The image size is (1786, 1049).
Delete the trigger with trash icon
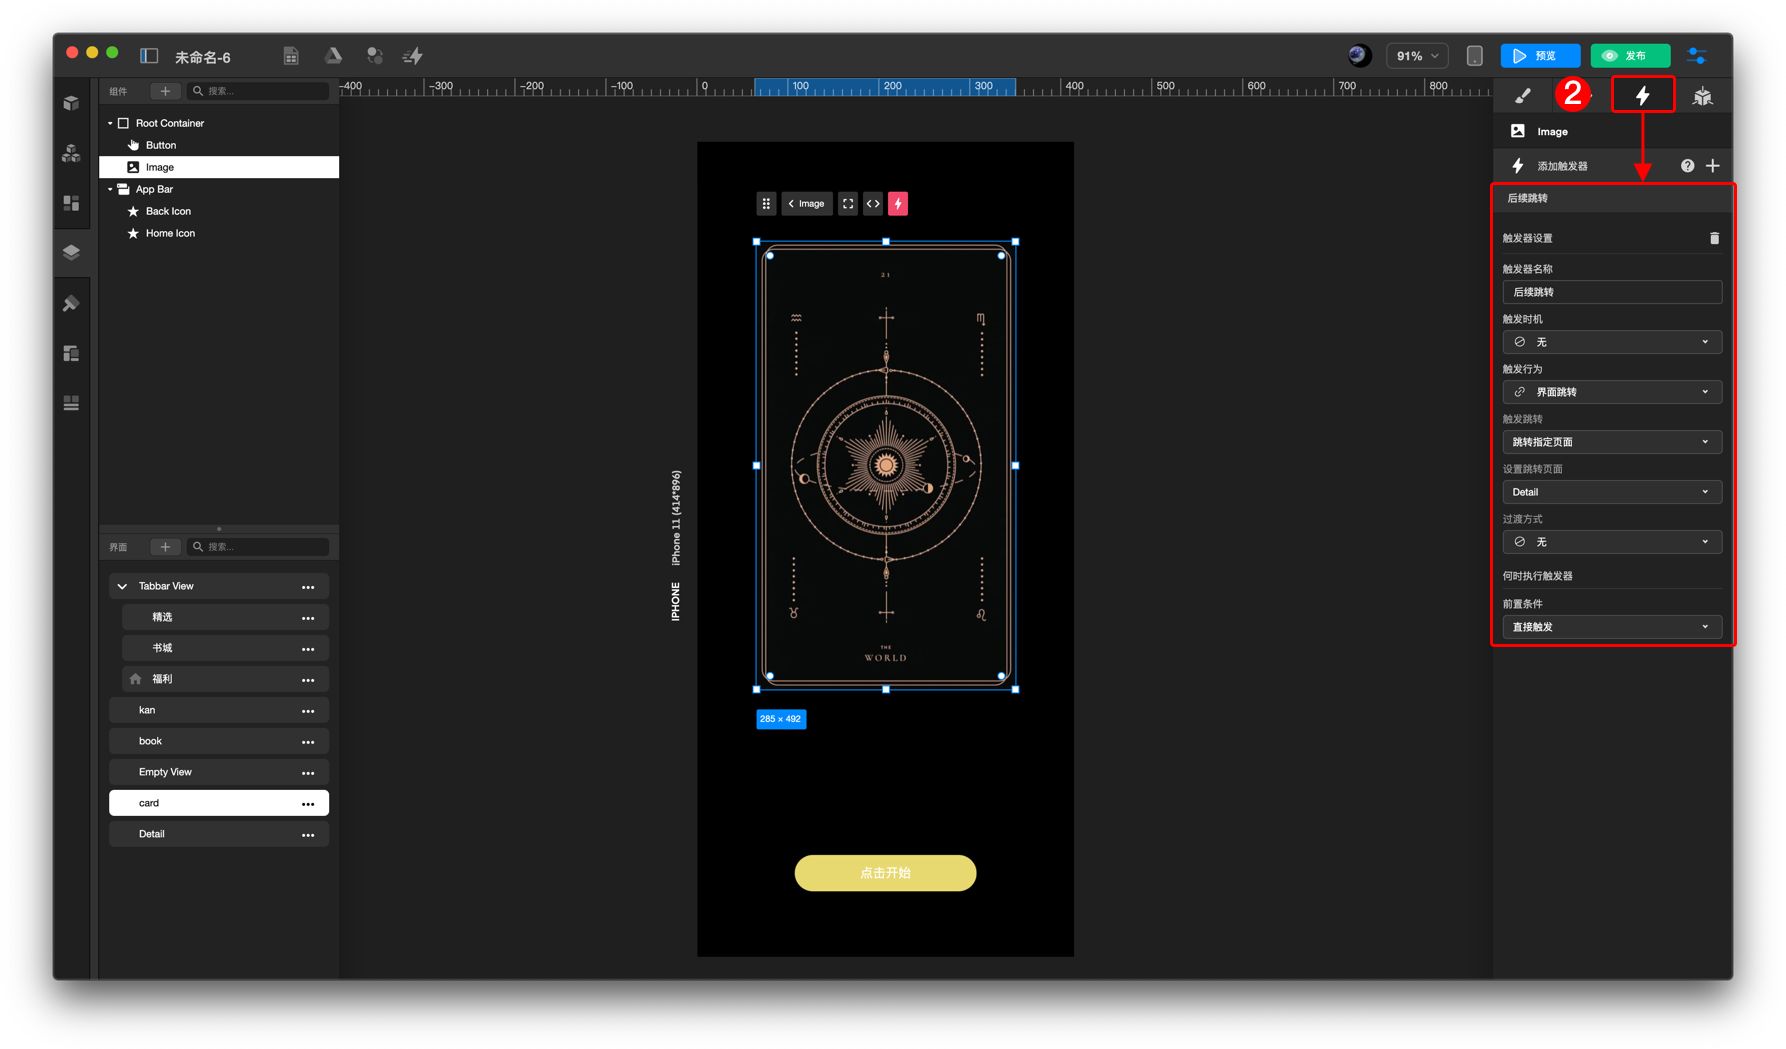coord(1714,238)
